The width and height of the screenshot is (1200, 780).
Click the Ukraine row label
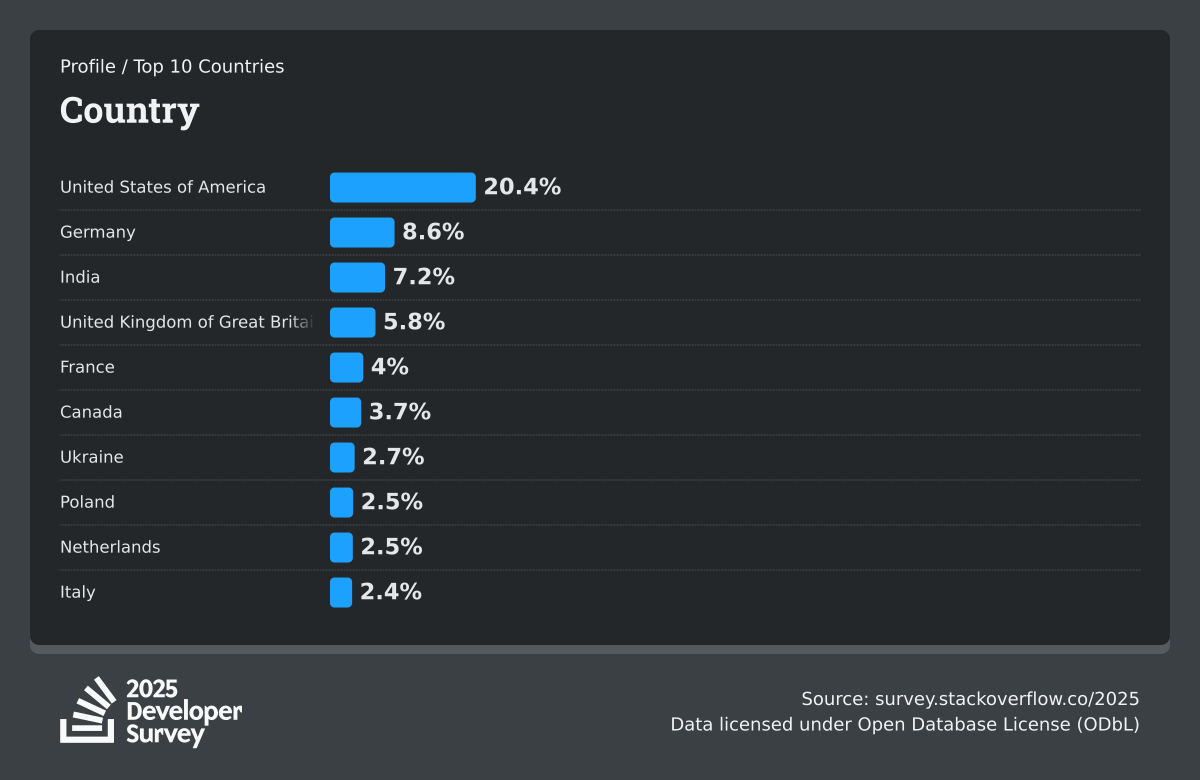pos(92,457)
